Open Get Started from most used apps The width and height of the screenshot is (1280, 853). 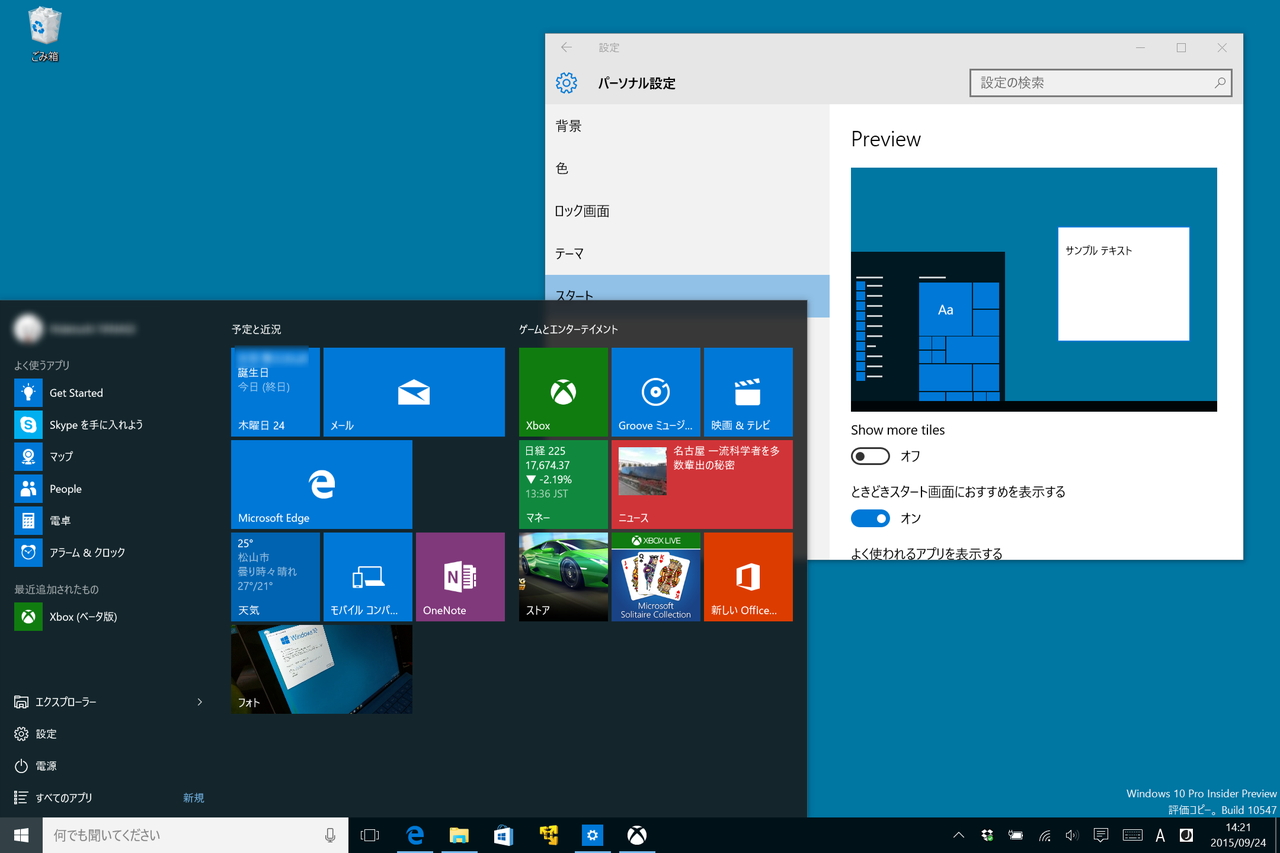[x=108, y=393]
